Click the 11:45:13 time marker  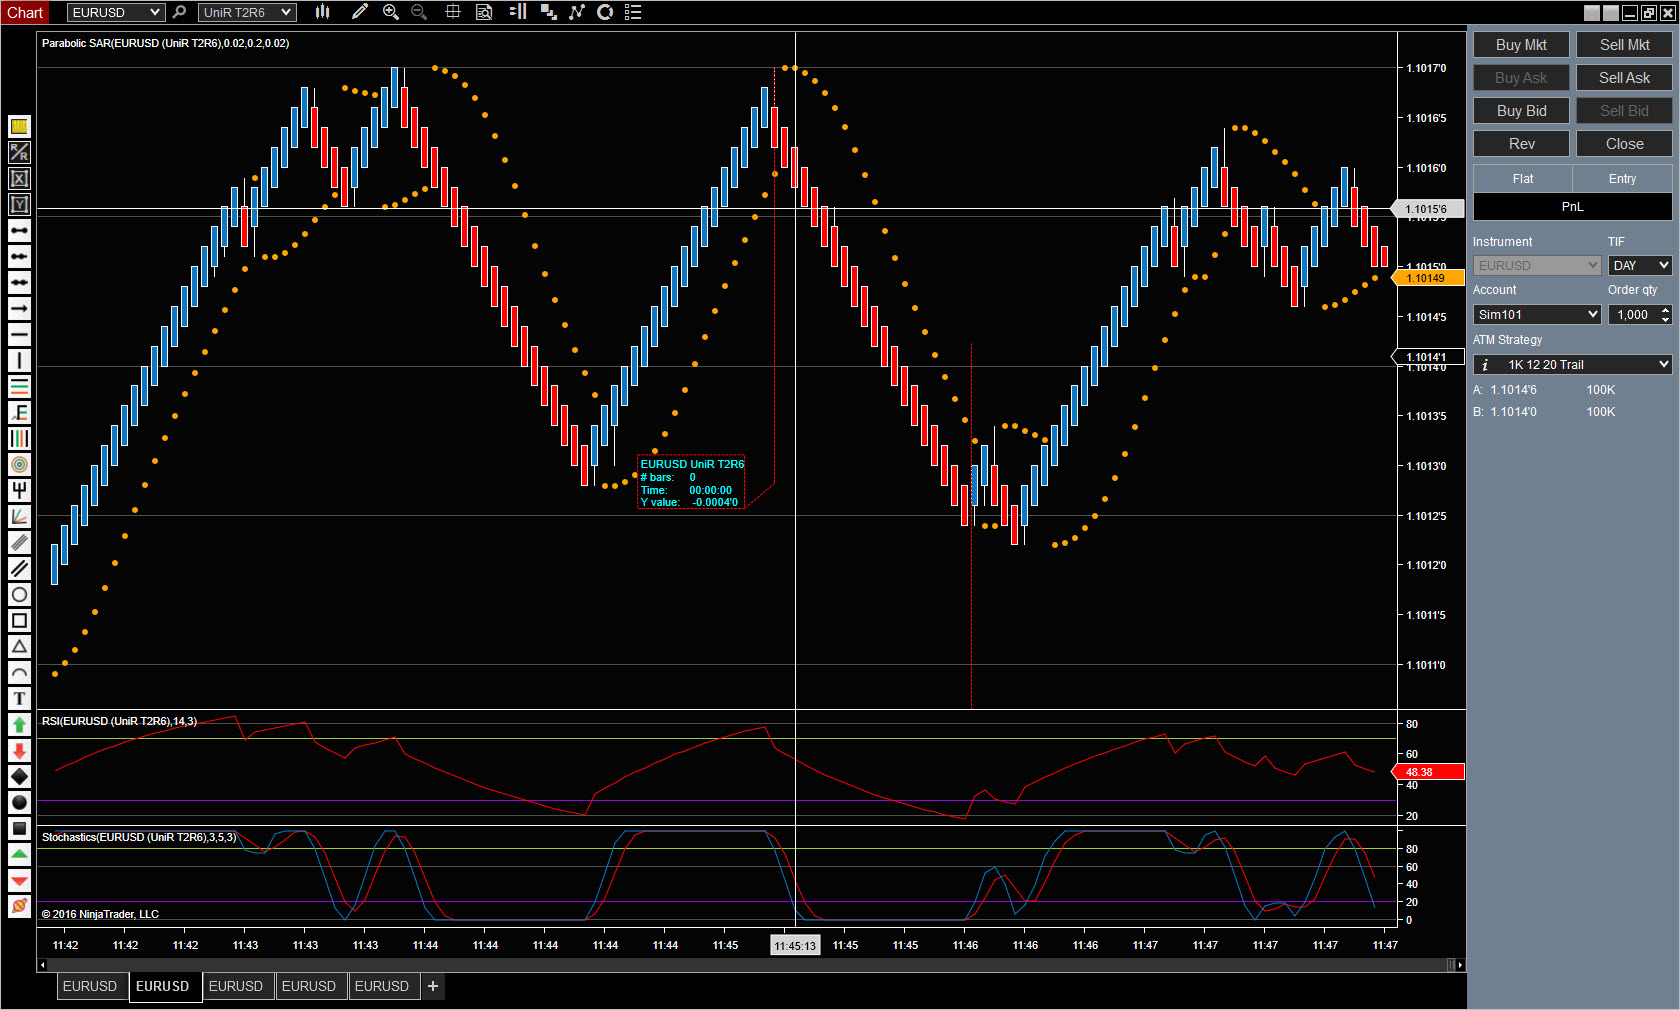pyautogui.click(x=795, y=945)
